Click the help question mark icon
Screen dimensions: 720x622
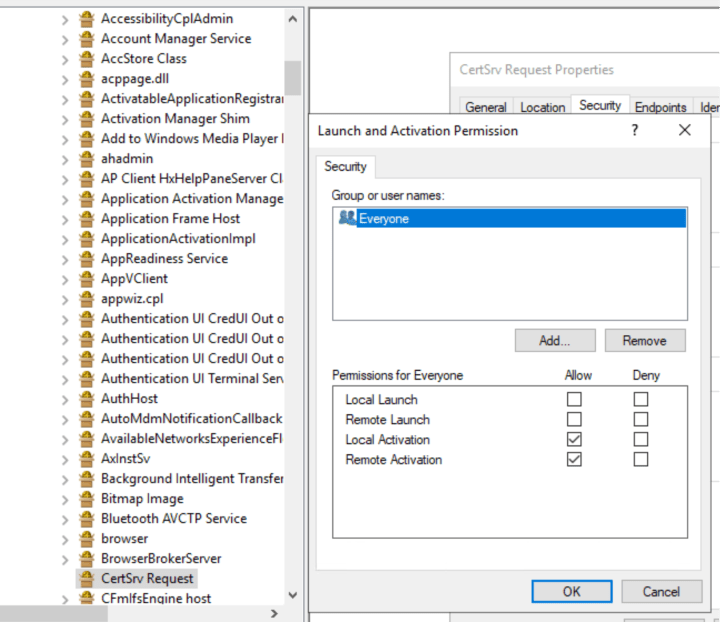click(x=635, y=130)
